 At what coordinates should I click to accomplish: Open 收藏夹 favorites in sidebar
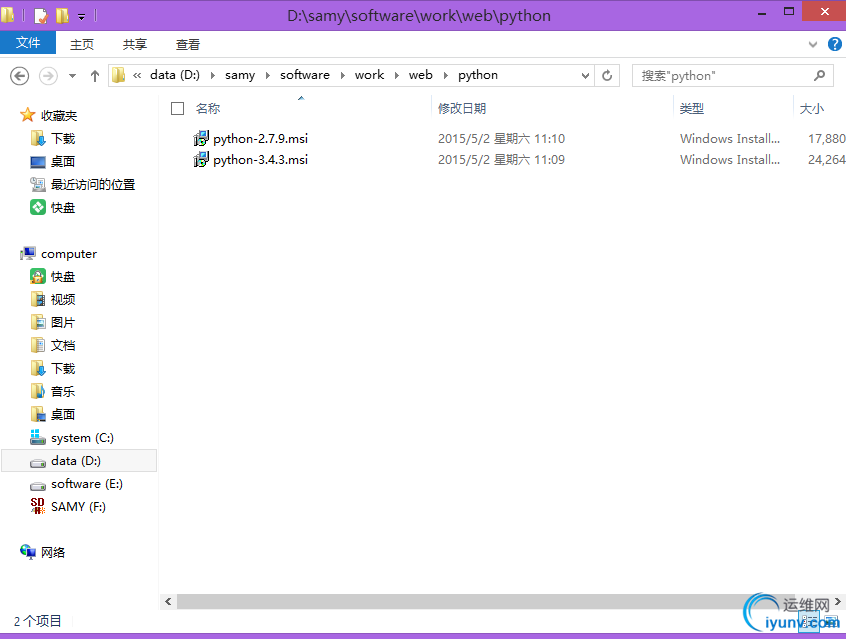tap(59, 115)
